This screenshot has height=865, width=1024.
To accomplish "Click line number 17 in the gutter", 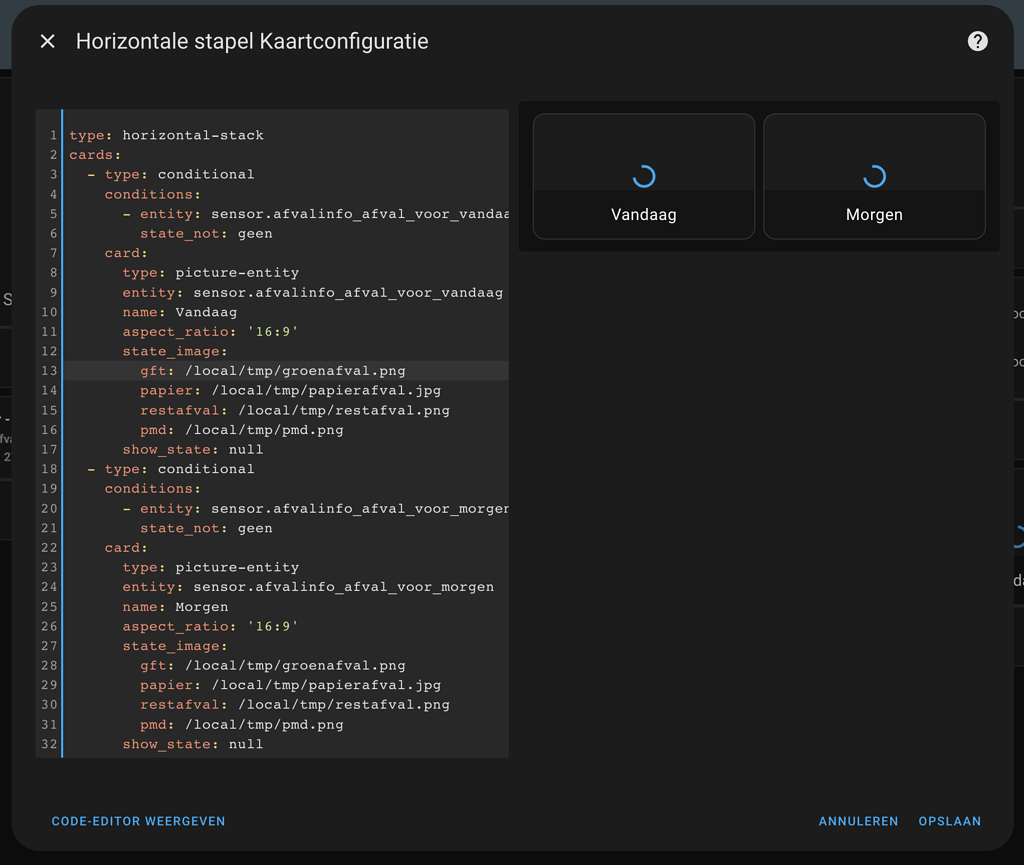I will (x=49, y=450).
